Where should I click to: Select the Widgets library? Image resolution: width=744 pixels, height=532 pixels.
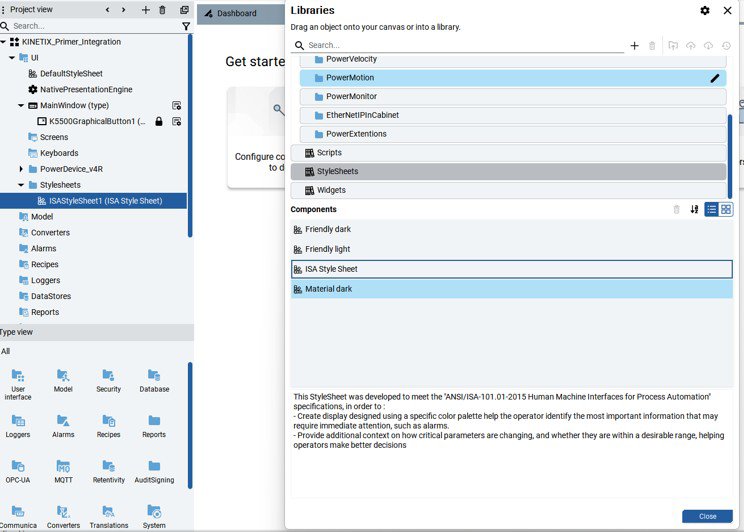[508, 190]
